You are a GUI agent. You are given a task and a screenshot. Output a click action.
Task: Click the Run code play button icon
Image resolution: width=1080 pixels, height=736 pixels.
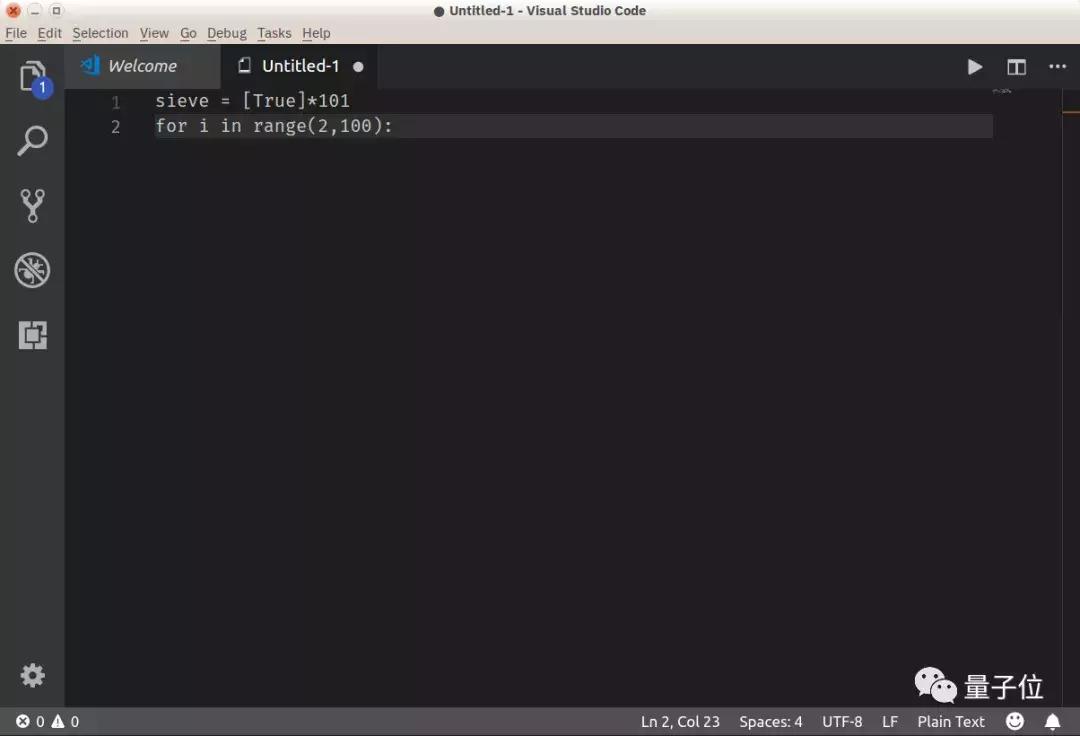click(975, 67)
